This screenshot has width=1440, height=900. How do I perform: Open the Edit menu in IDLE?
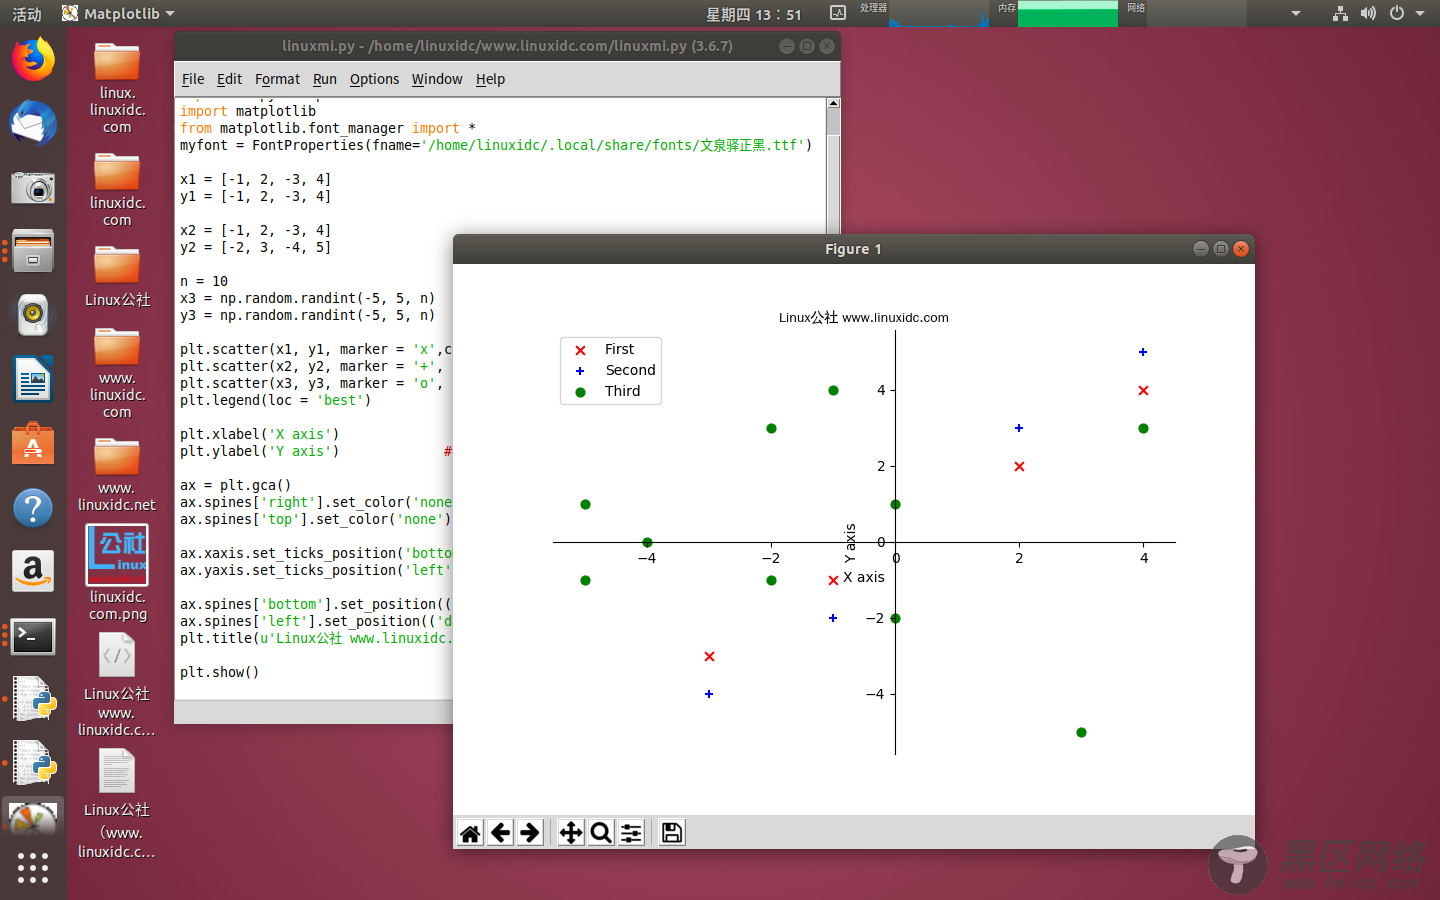click(x=229, y=79)
